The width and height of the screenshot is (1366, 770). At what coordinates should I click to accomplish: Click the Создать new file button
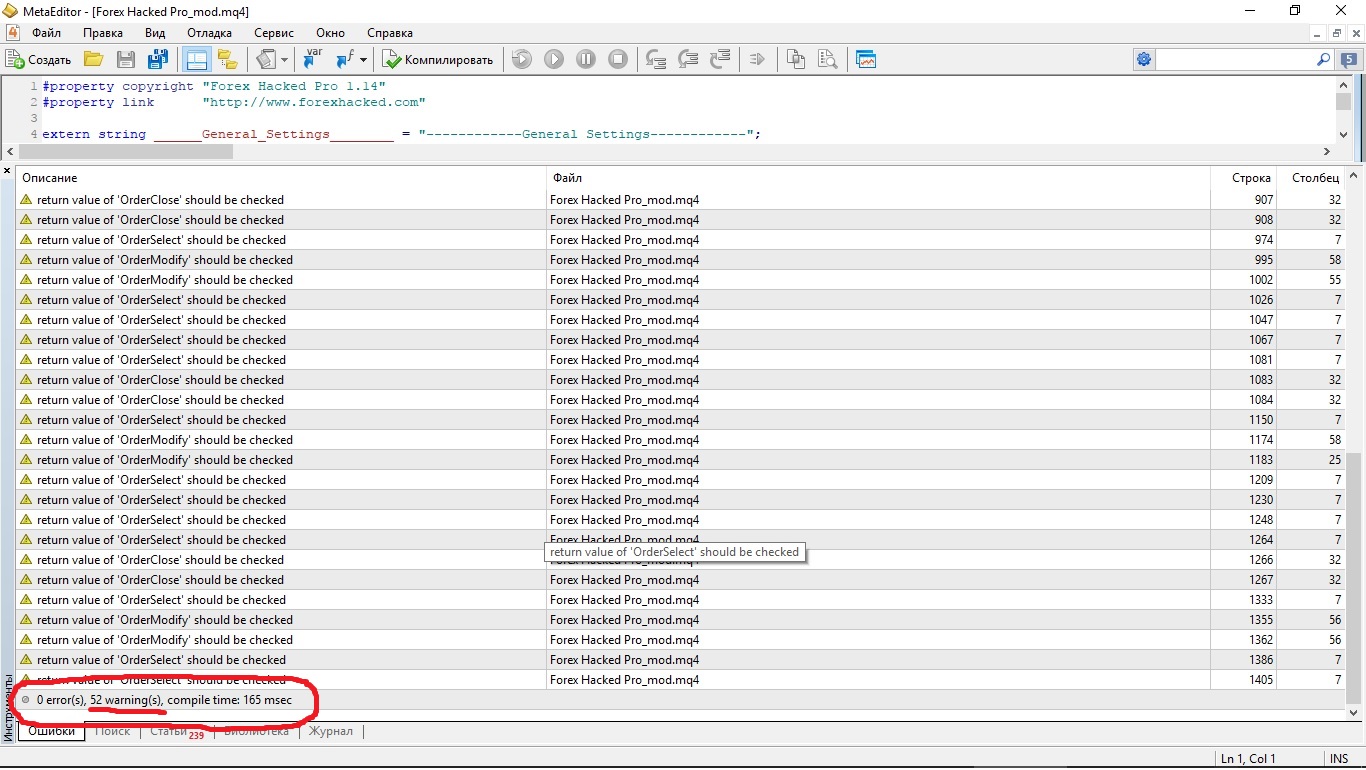pos(39,60)
